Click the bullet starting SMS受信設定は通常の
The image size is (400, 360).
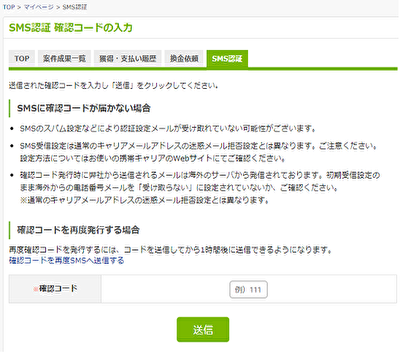pyautogui.click(x=199, y=152)
